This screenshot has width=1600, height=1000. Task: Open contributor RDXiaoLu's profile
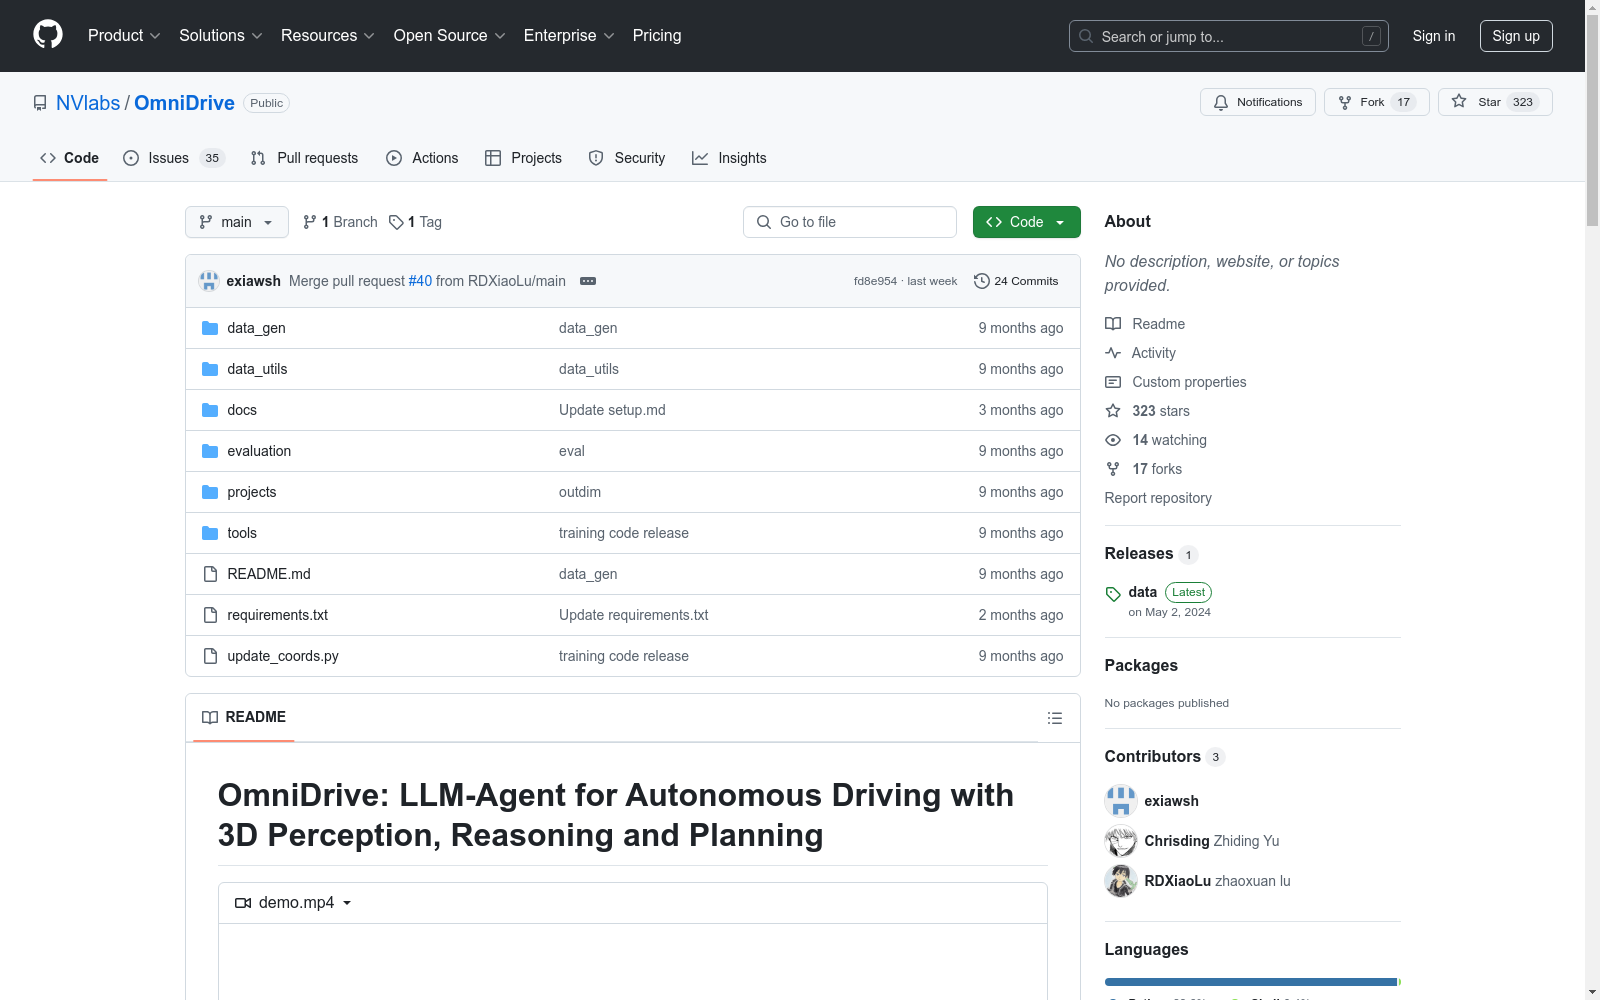1178,881
